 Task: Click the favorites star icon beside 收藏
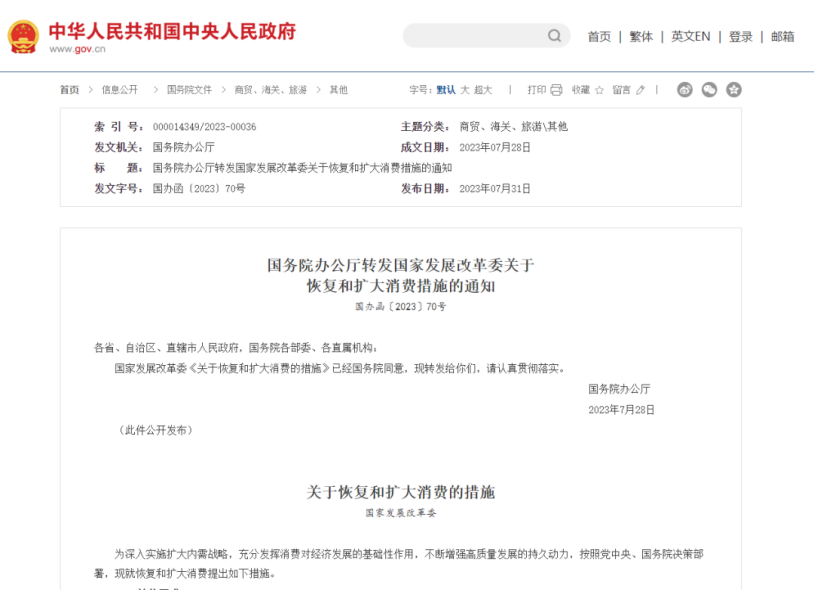click(x=598, y=89)
